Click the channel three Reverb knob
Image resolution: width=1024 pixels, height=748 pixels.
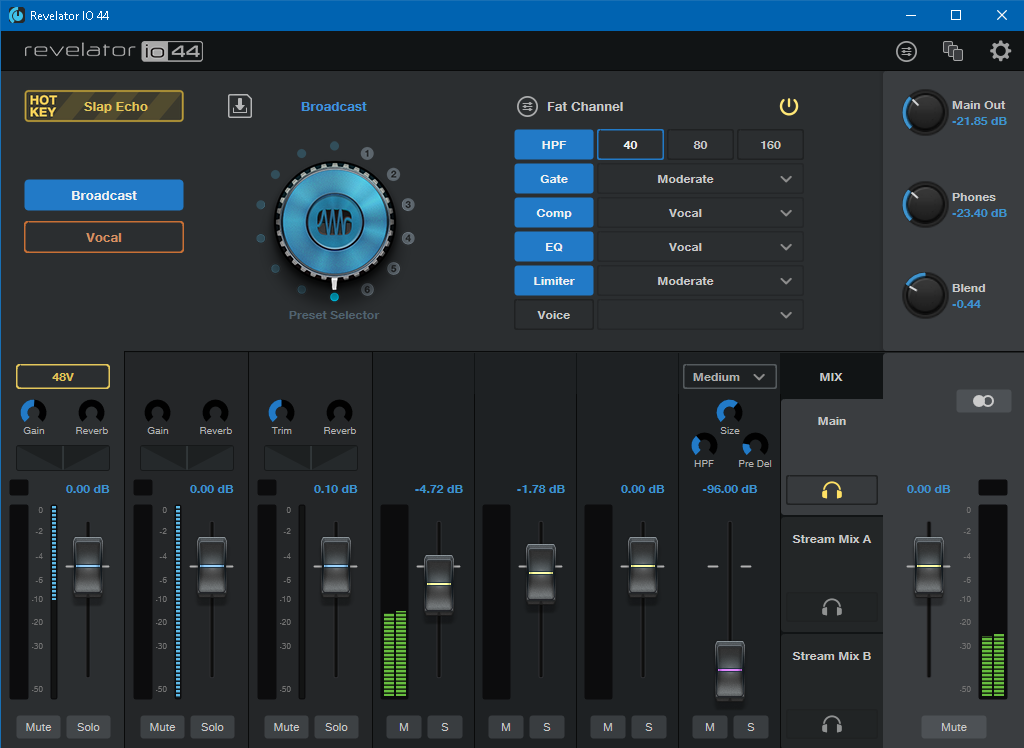pyautogui.click(x=340, y=412)
